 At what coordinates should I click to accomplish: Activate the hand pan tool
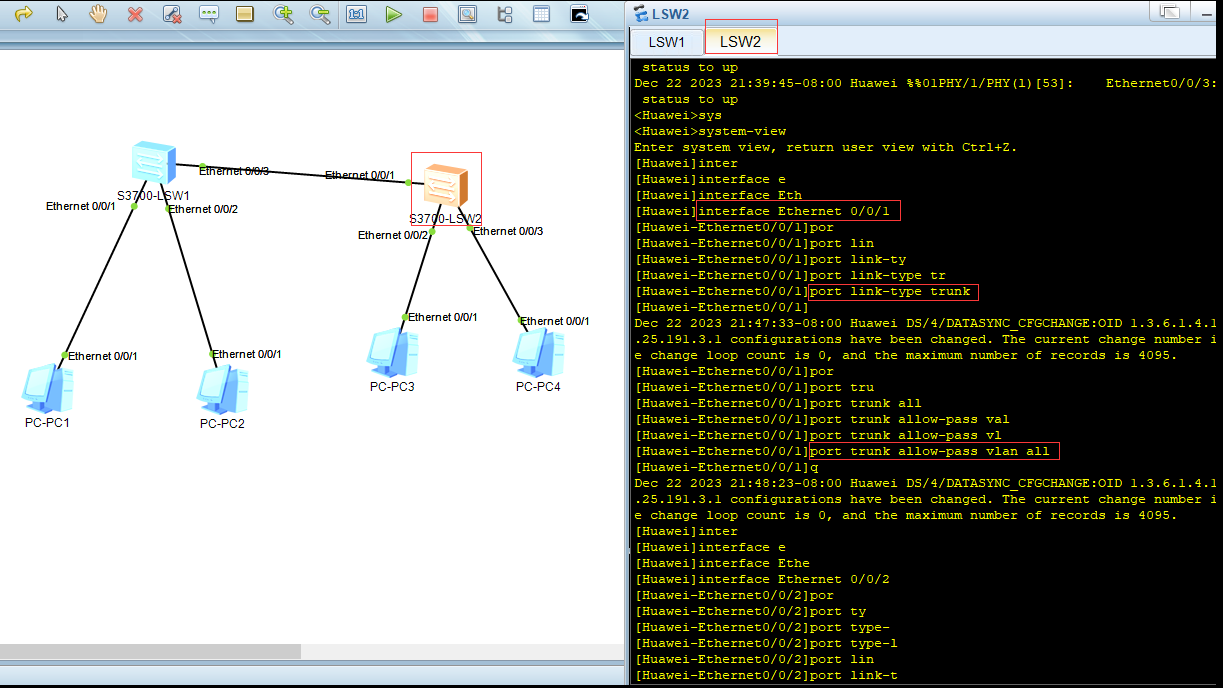pyautogui.click(x=98, y=14)
